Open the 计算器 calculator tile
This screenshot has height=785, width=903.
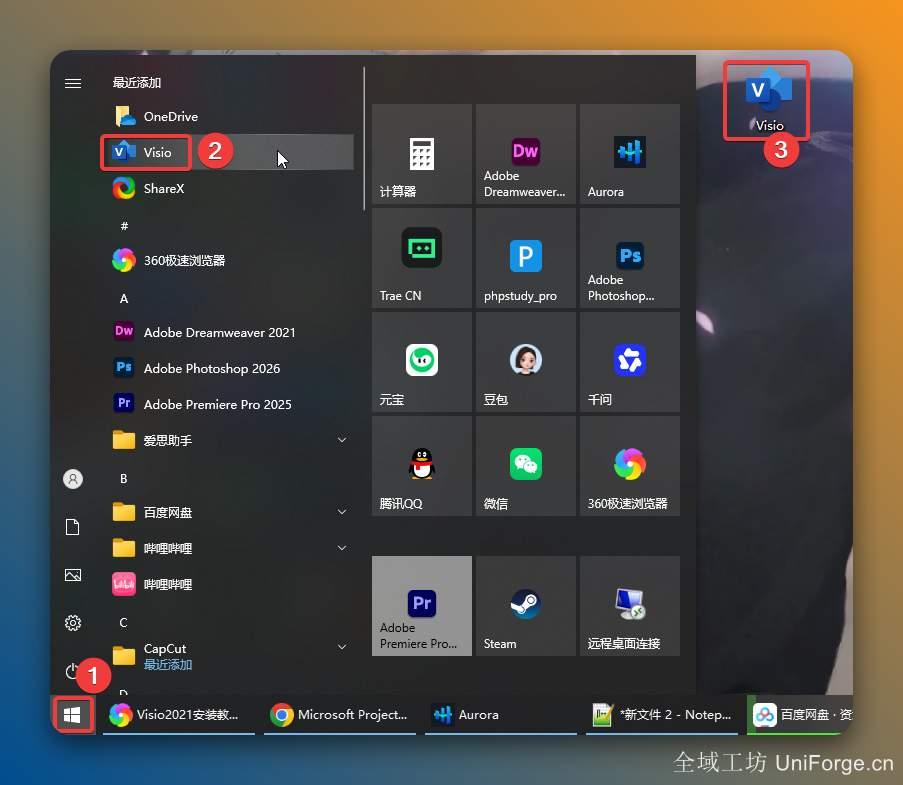(422, 154)
